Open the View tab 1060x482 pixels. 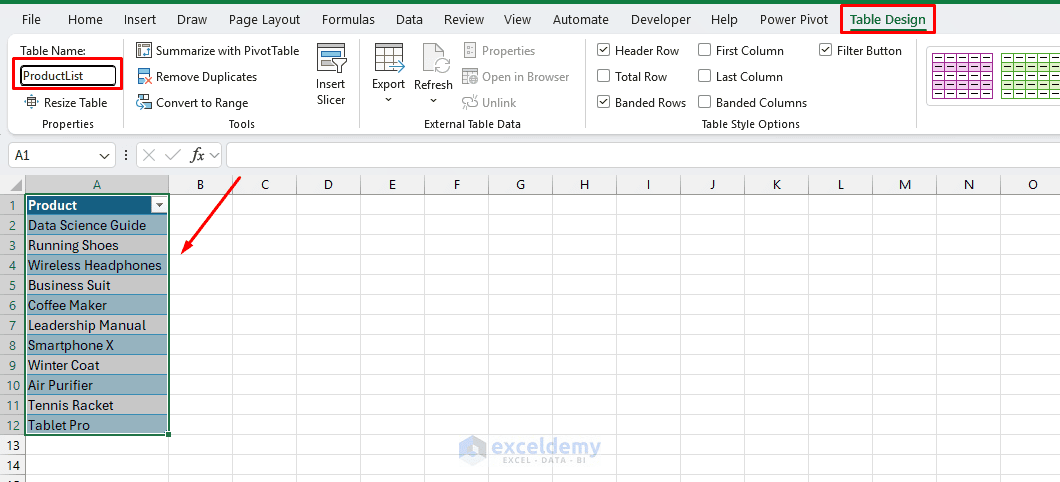coord(517,20)
